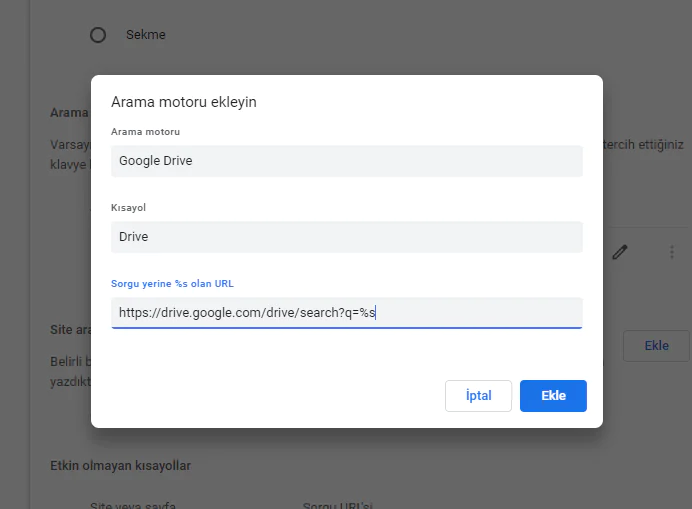
Task: Open the three-dot more actions menu
Action: tap(672, 253)
